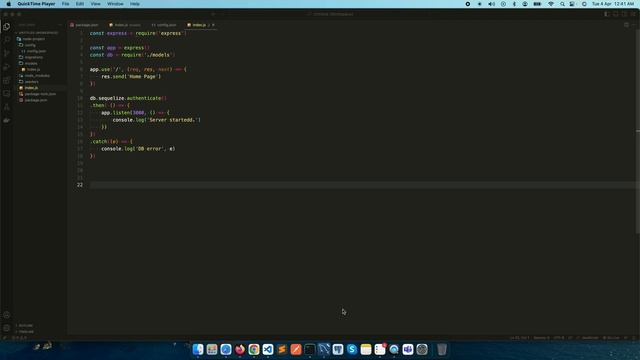Open Terminal from the Dock
The image size is (640, 360).
310,349
